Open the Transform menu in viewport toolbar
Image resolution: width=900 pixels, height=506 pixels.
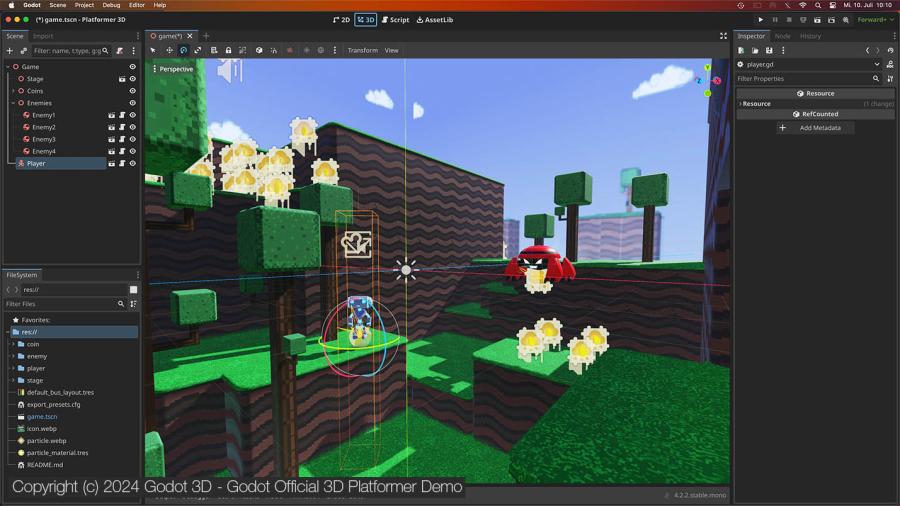(363, 50)
